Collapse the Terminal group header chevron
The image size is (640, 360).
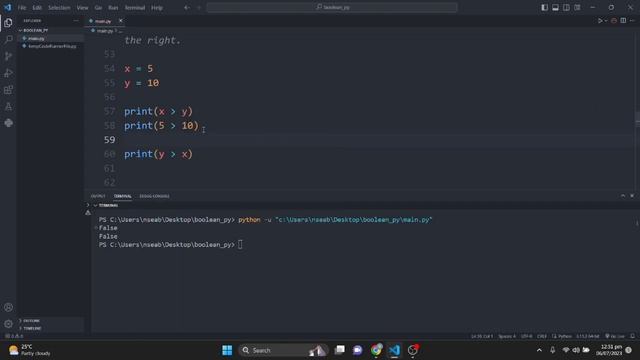click(95, 205)
